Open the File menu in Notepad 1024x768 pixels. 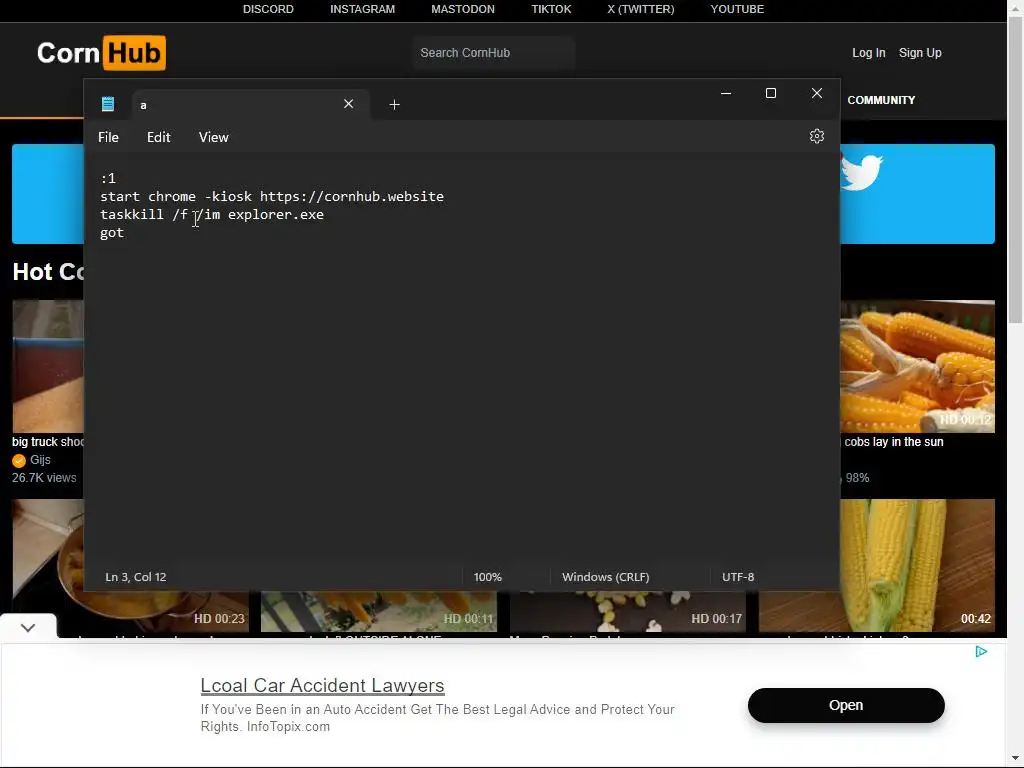point(108,137)
